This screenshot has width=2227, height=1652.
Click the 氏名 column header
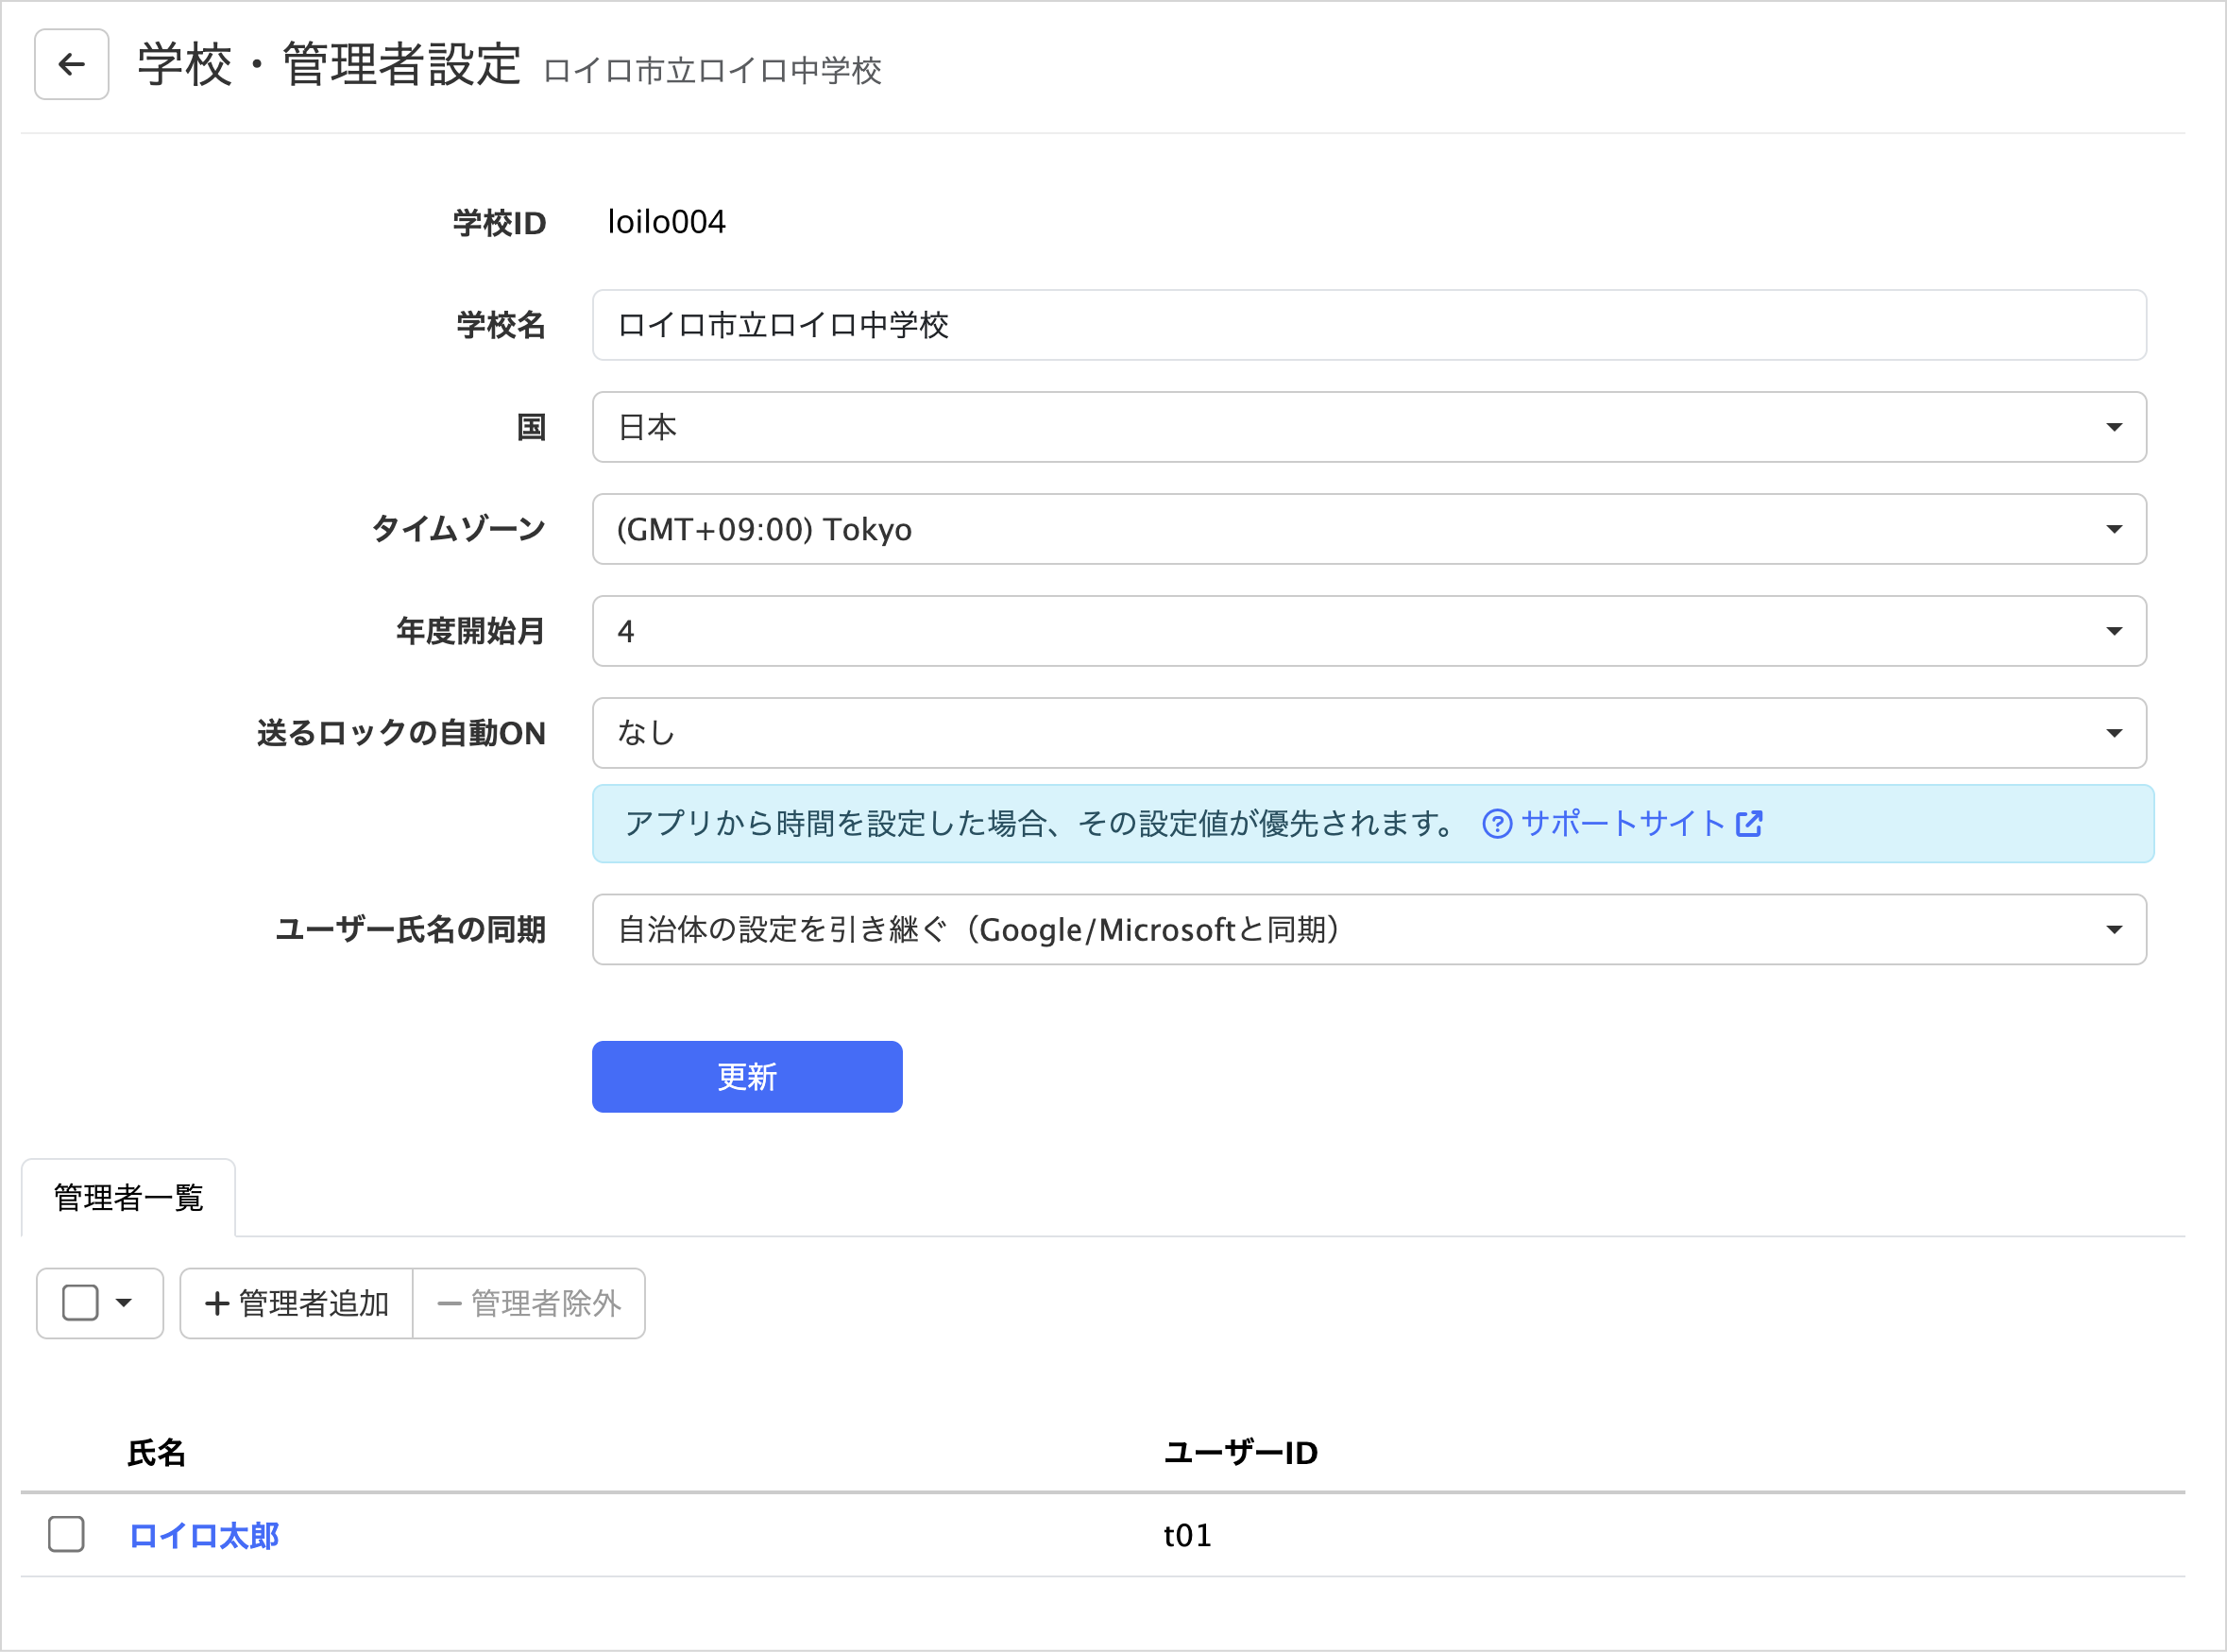pos(156,1453)
